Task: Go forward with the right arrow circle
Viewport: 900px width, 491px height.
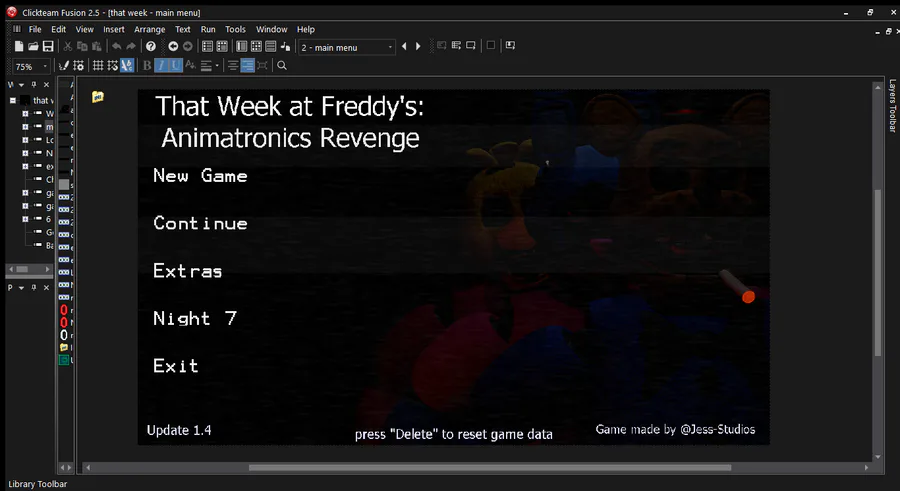Action: coord(188,47)
